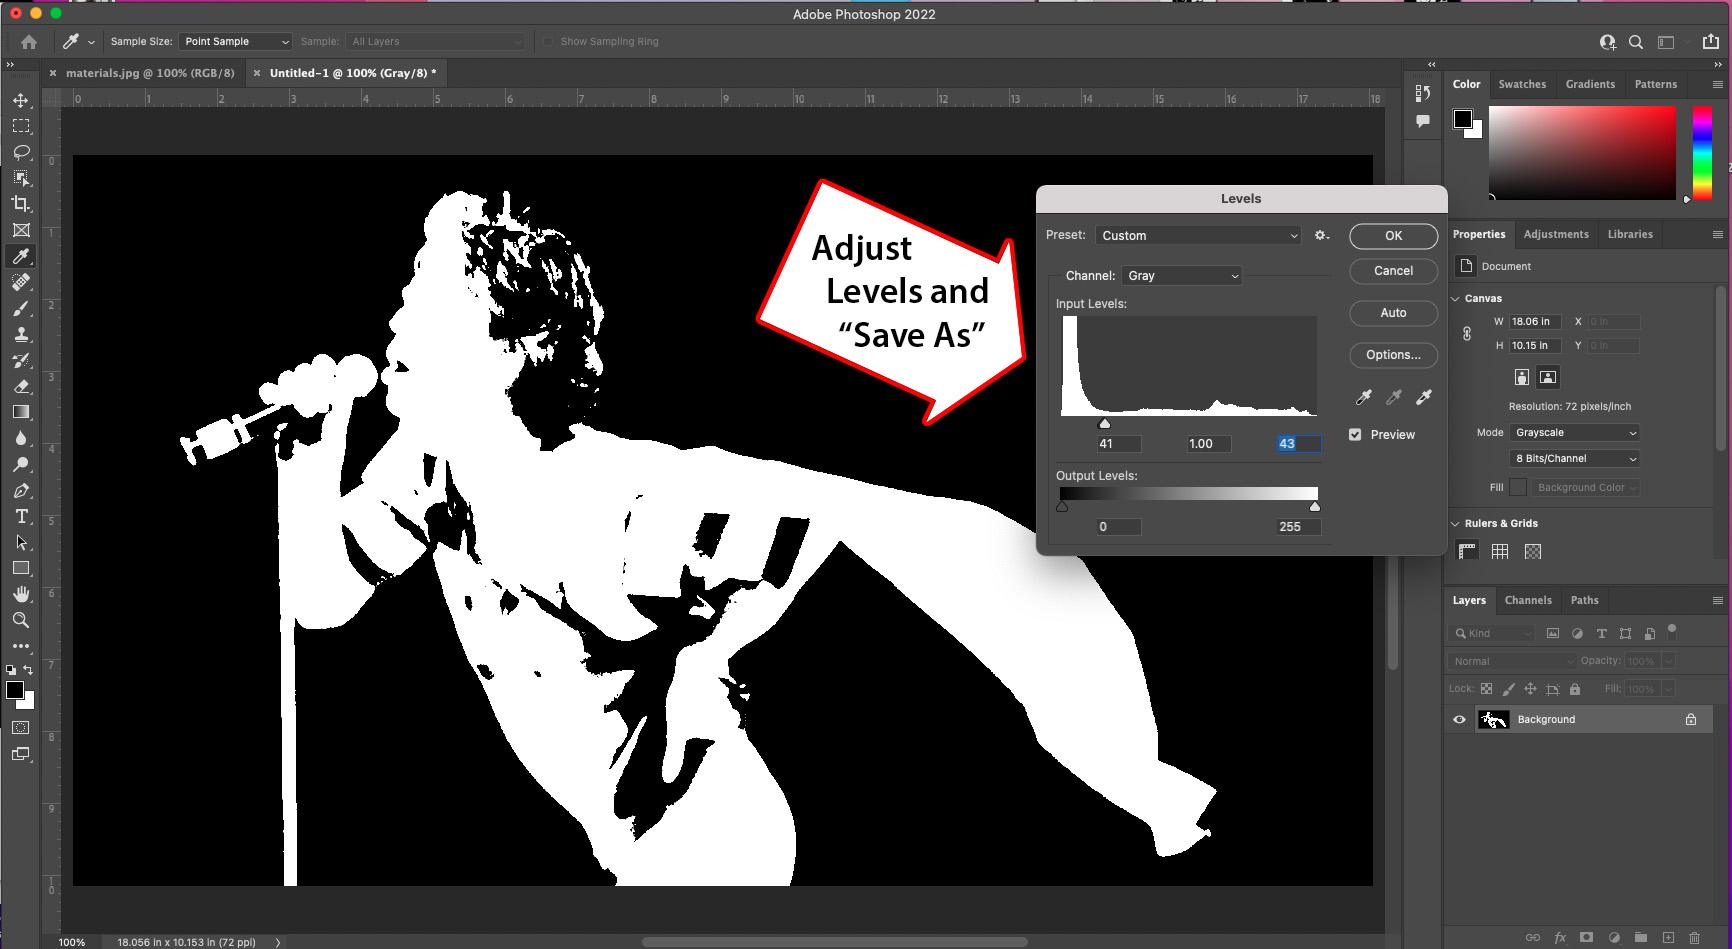Click the Home icon in options bar
Screen dimensions: 1732x949
pos(29,42)
